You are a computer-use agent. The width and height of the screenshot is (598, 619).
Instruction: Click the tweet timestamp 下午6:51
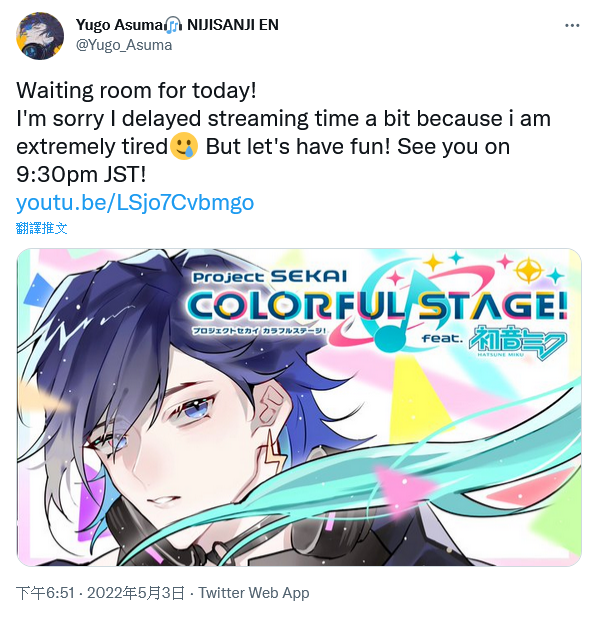point(45,593)
